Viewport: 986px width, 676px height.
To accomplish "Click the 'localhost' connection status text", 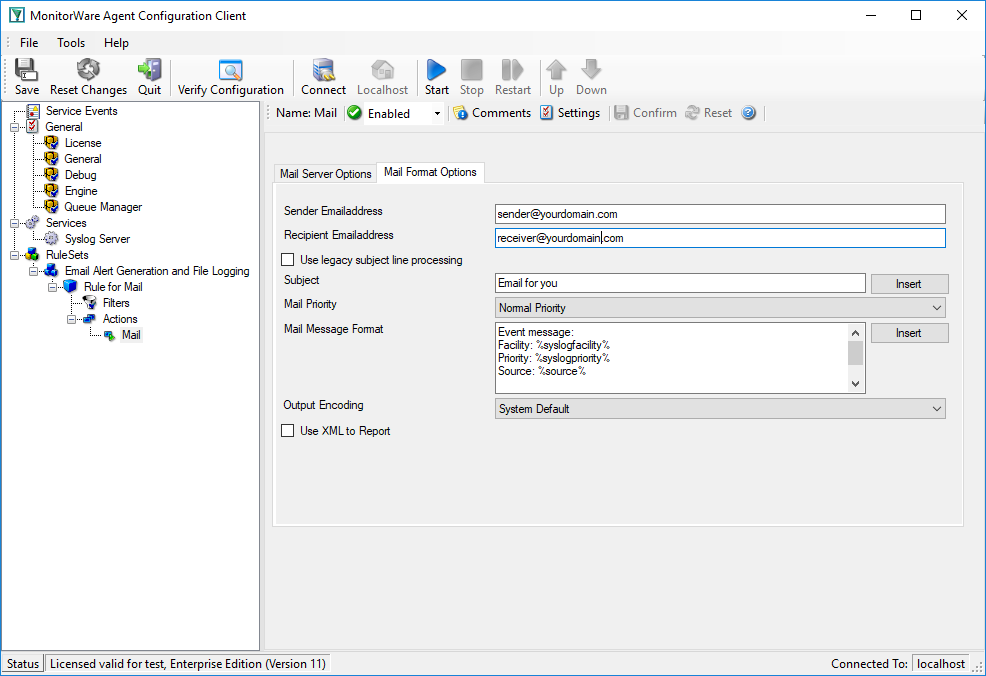I will tap(941, 664).
